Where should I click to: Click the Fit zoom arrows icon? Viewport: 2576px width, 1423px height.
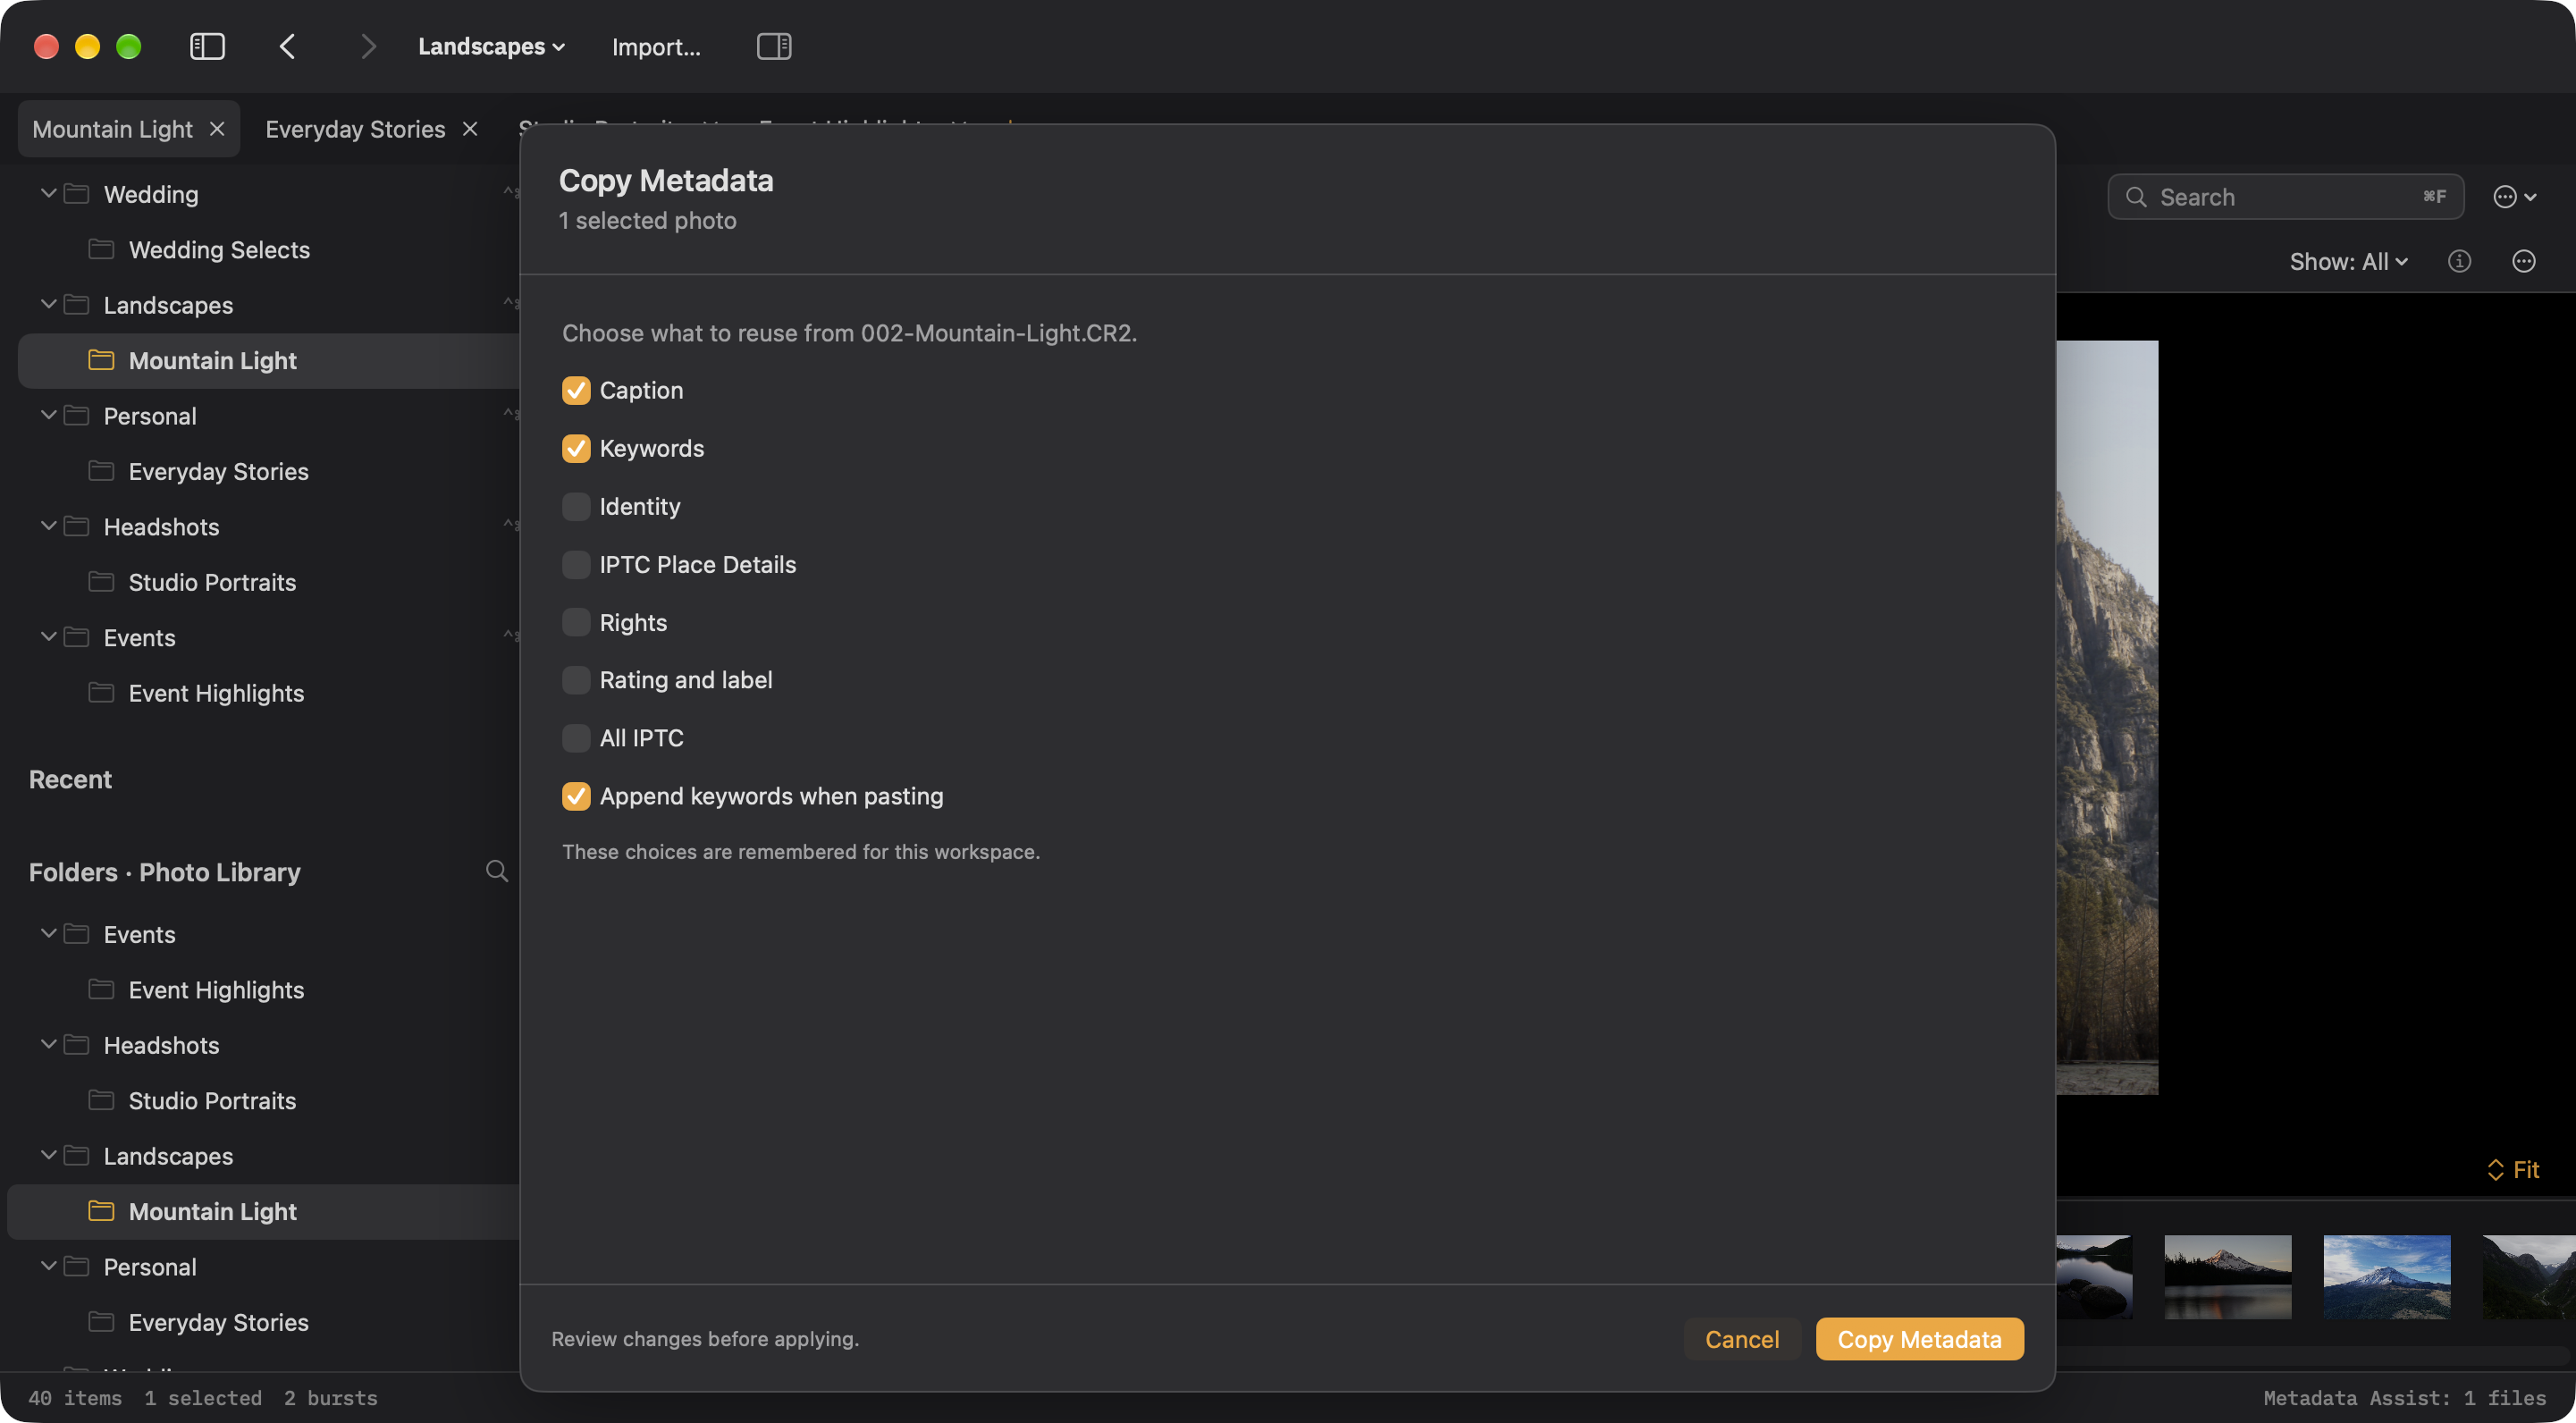click(x=2496, y=1169)
